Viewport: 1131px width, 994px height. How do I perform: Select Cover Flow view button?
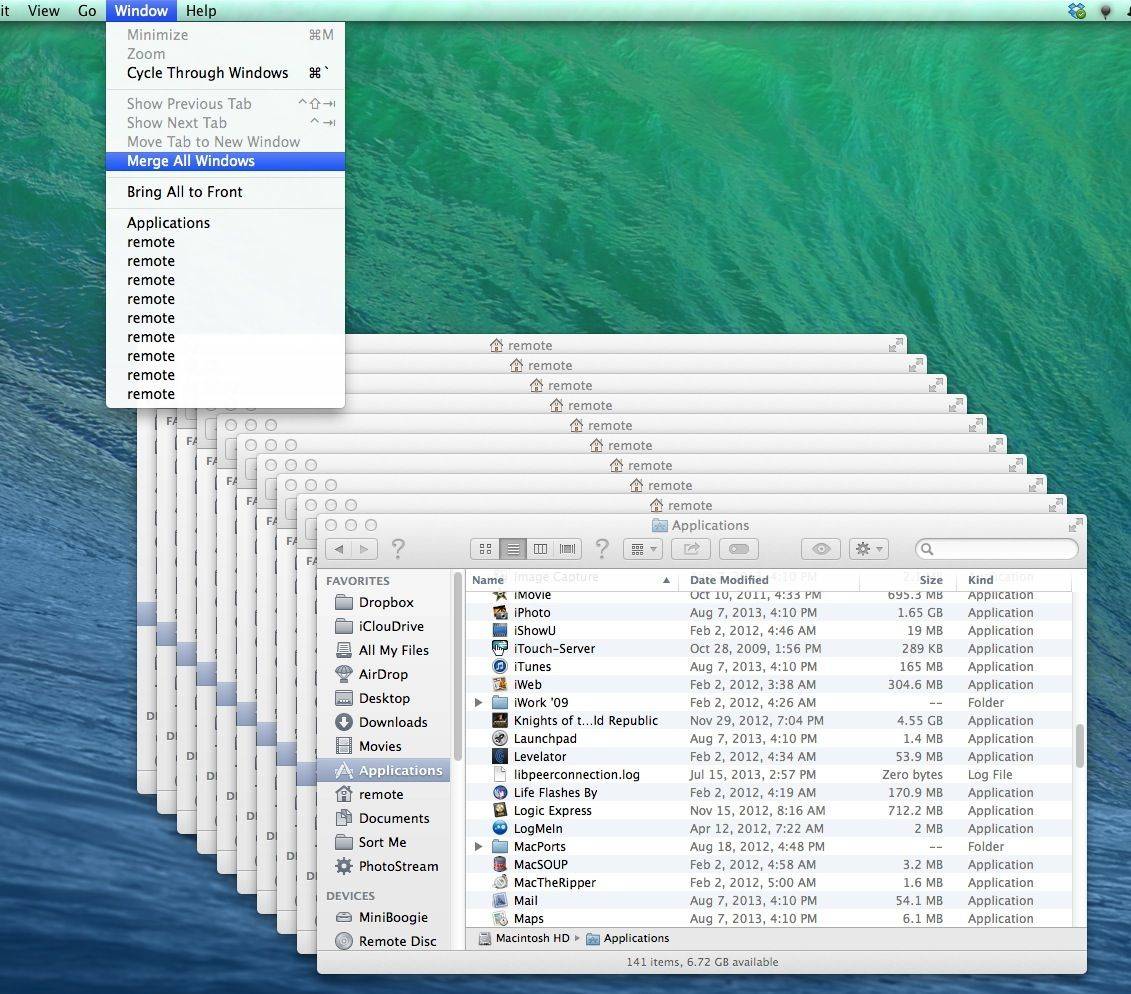click(x=568, y=549)
